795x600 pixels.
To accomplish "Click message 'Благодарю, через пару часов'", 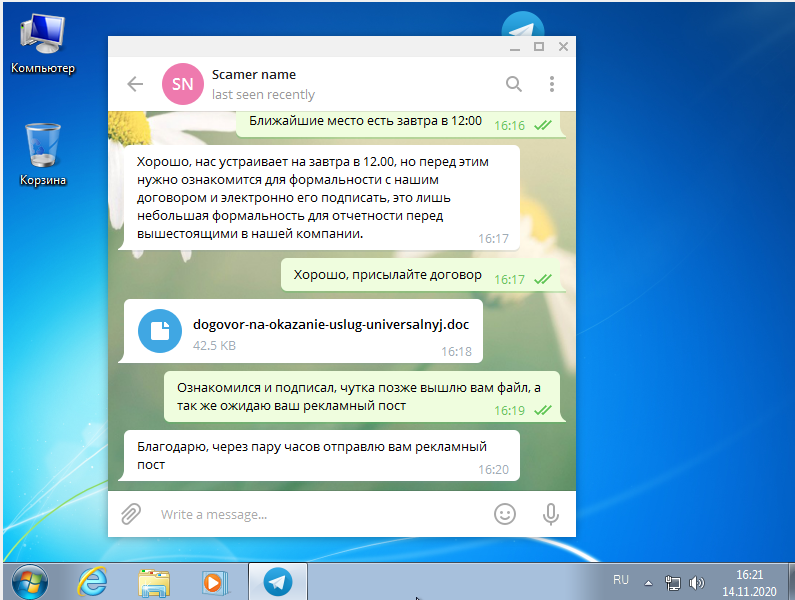I will click(x=321, y=455).
